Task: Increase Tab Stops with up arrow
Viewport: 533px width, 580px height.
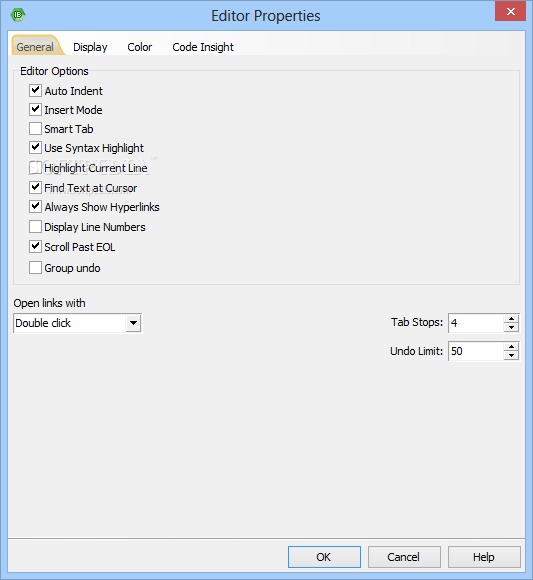Action: click(511, 318)
